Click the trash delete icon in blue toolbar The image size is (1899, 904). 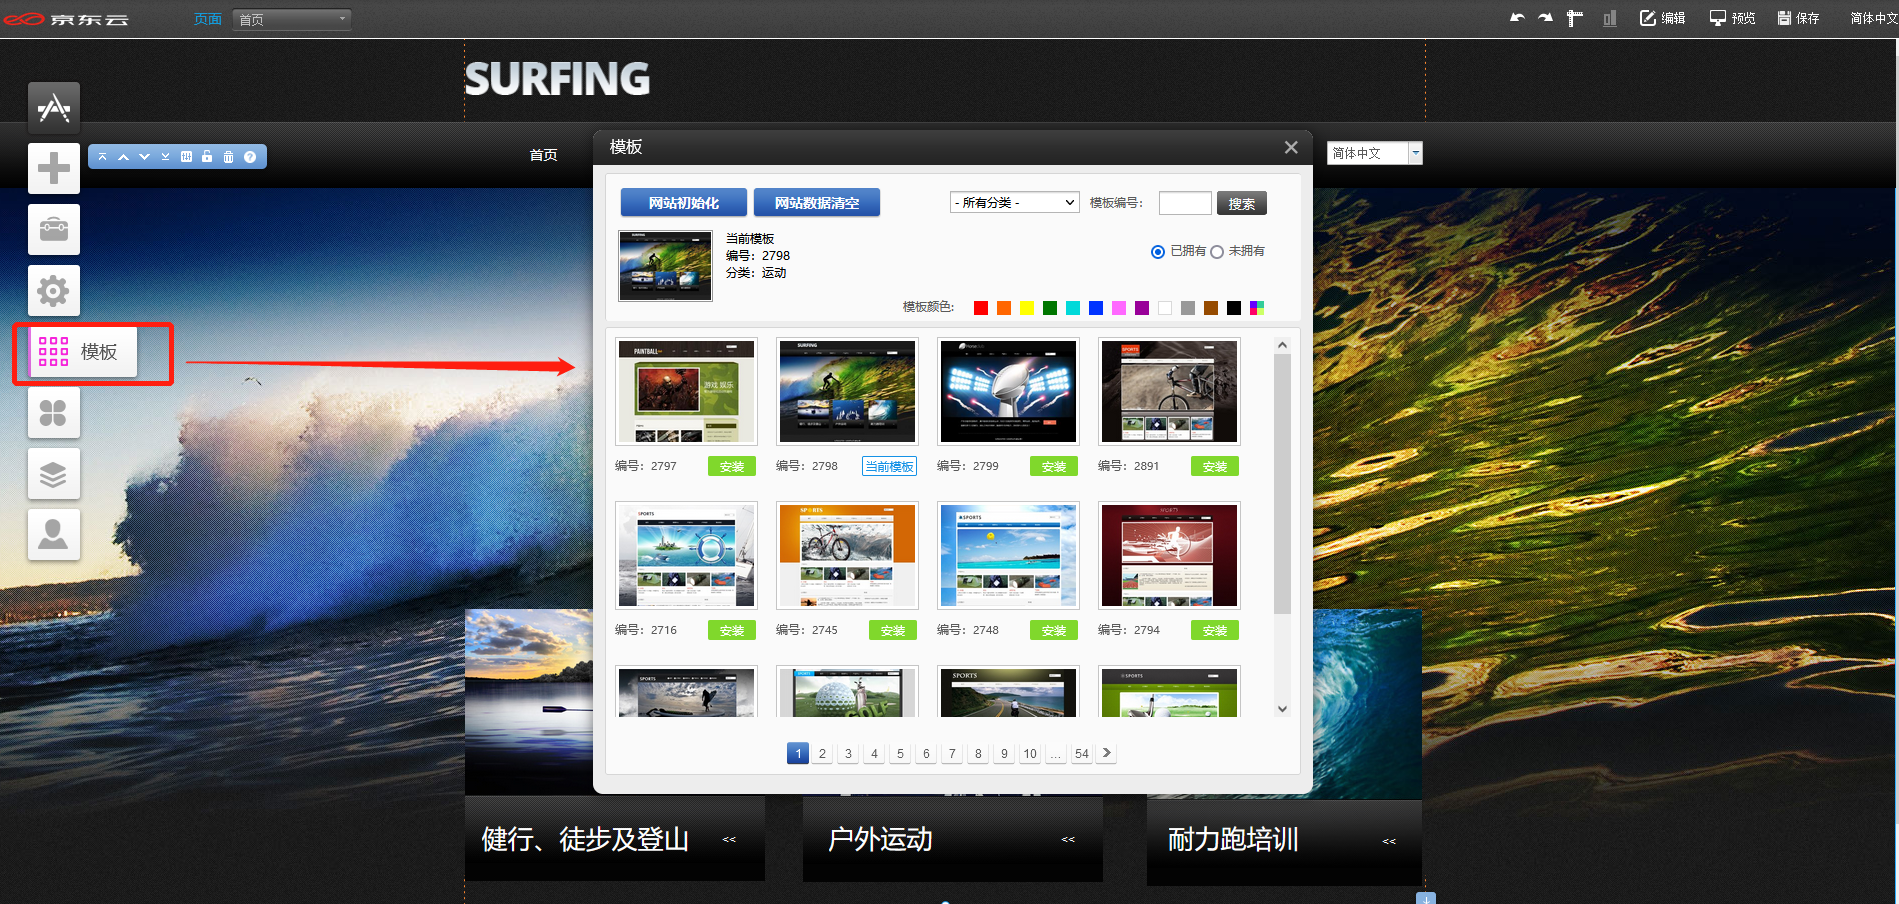point(228,157)
